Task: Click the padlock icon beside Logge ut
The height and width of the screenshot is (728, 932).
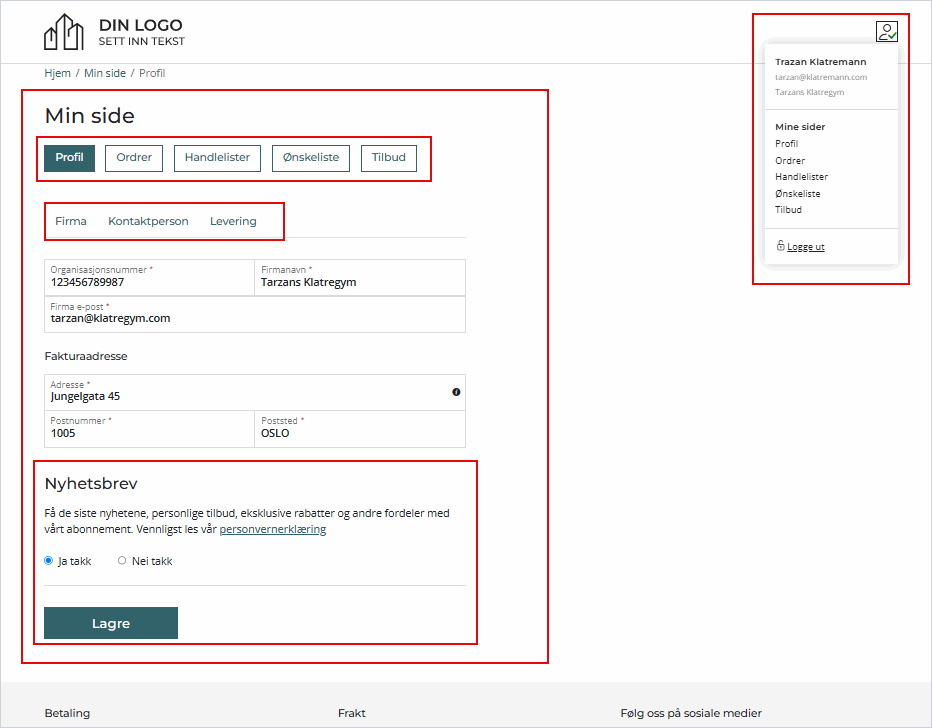Action: (780, 246)
